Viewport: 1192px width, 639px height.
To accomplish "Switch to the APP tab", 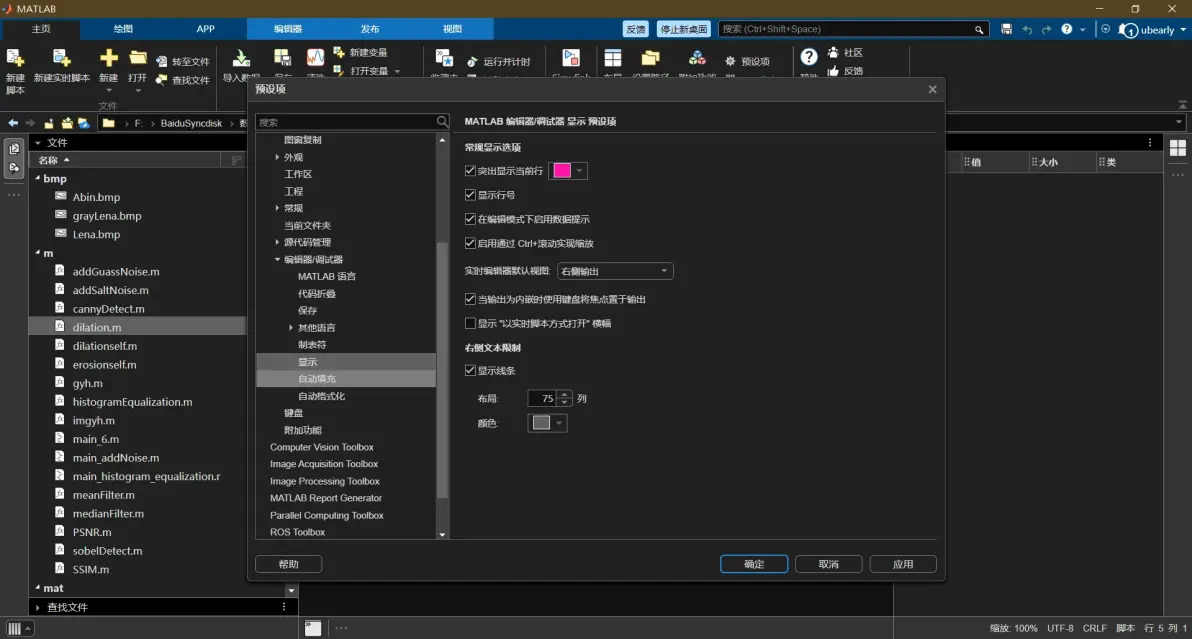I will tap(205, 29).
